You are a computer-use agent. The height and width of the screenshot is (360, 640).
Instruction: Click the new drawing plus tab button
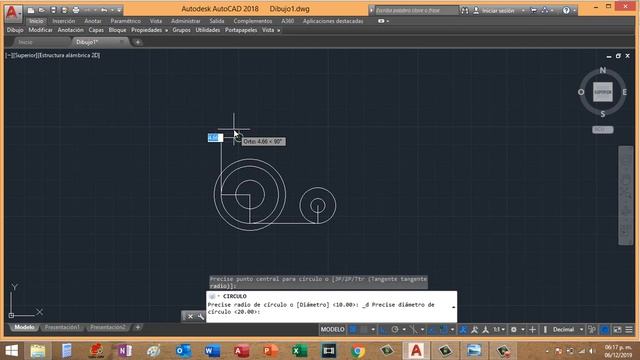click(138, 42)
